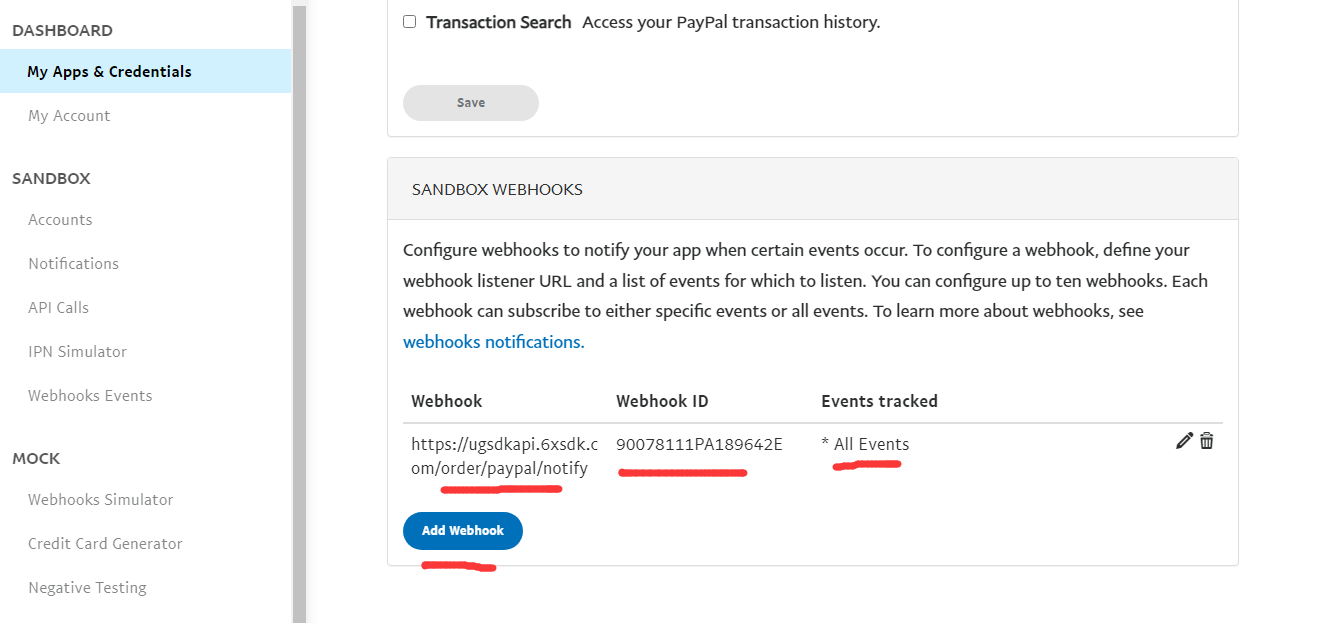Image resolution: width=1338 pixels, height=623 pixels.
Task: Launch the IPN Simulator
Action: tap(77, 352)
